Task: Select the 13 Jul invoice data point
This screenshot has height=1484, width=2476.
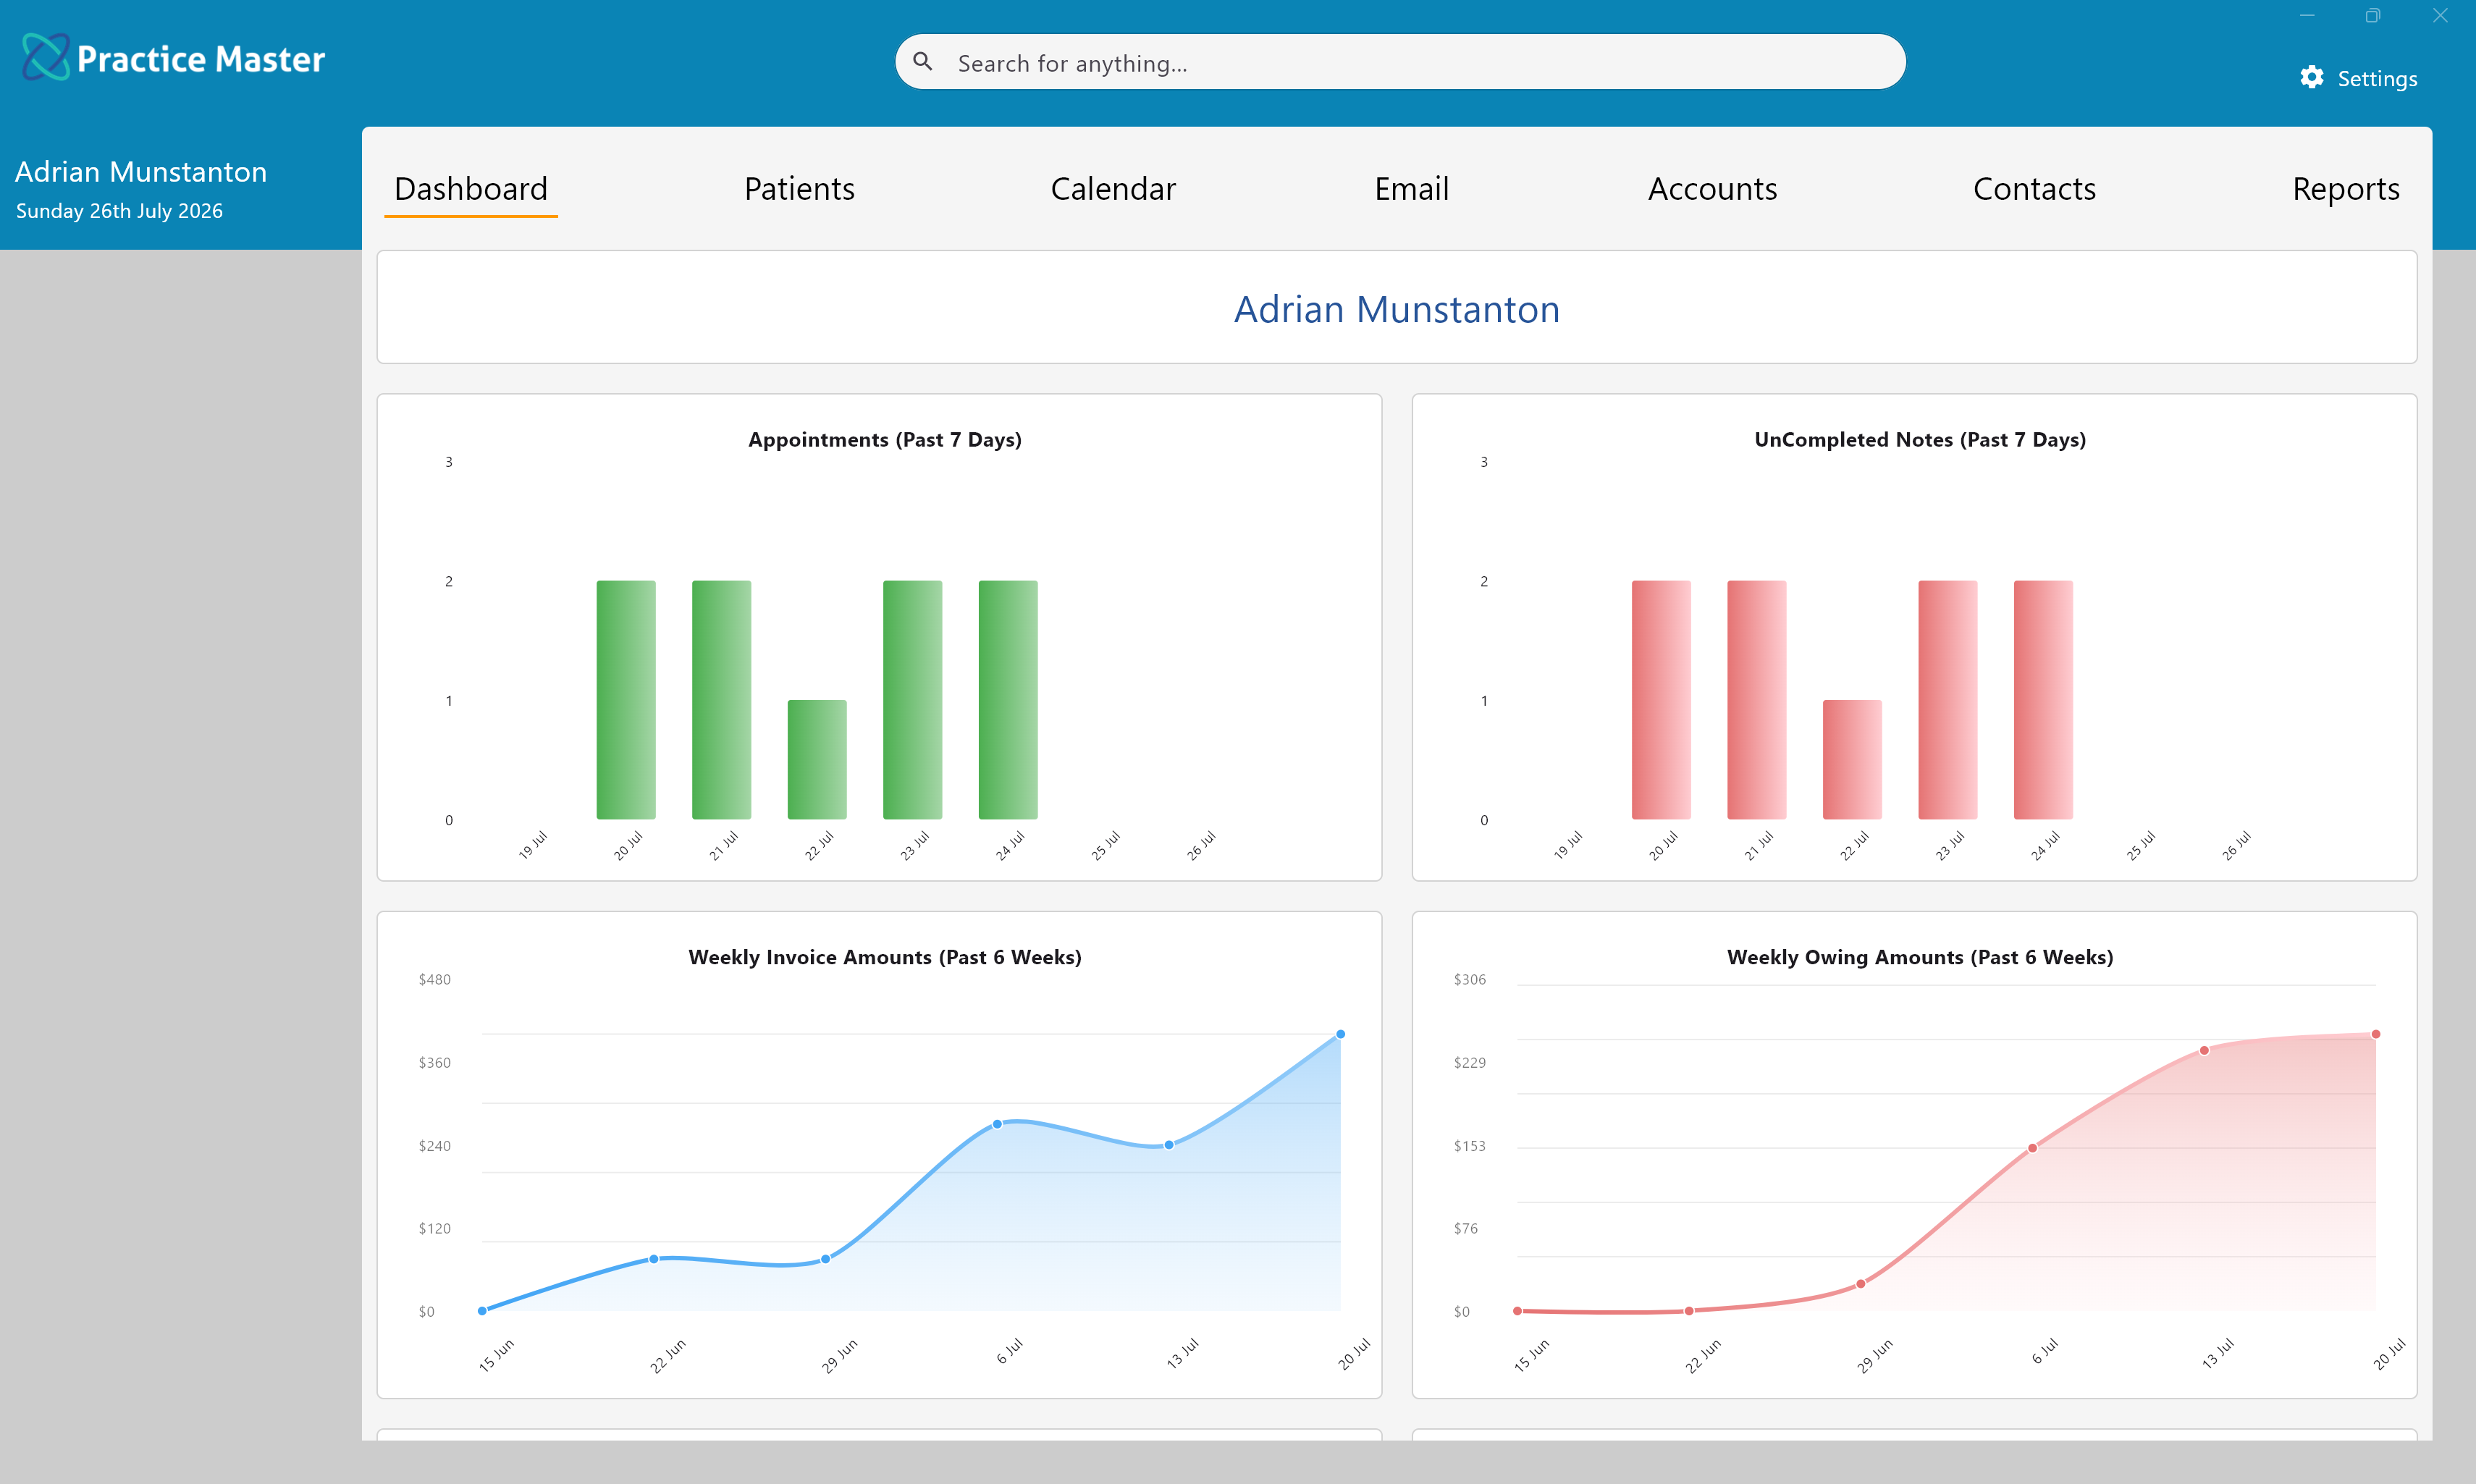Action: (x=1169, y=1146)
